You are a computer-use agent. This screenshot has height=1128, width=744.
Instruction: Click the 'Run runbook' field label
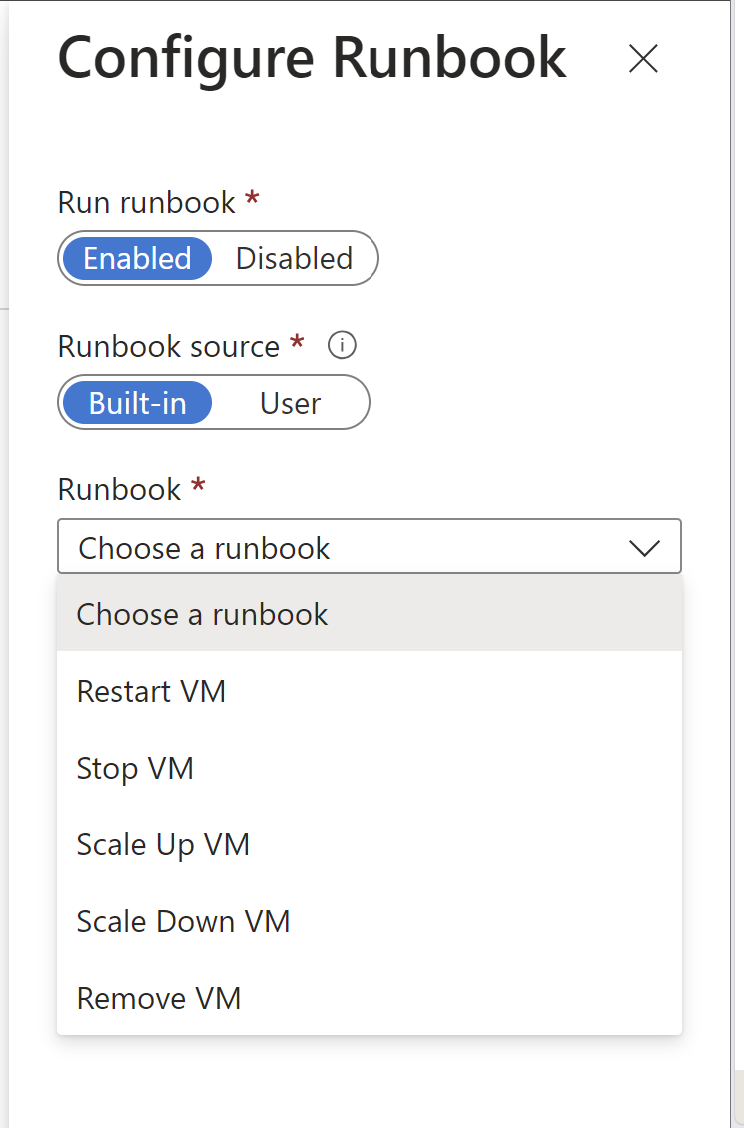pos(146,202)
